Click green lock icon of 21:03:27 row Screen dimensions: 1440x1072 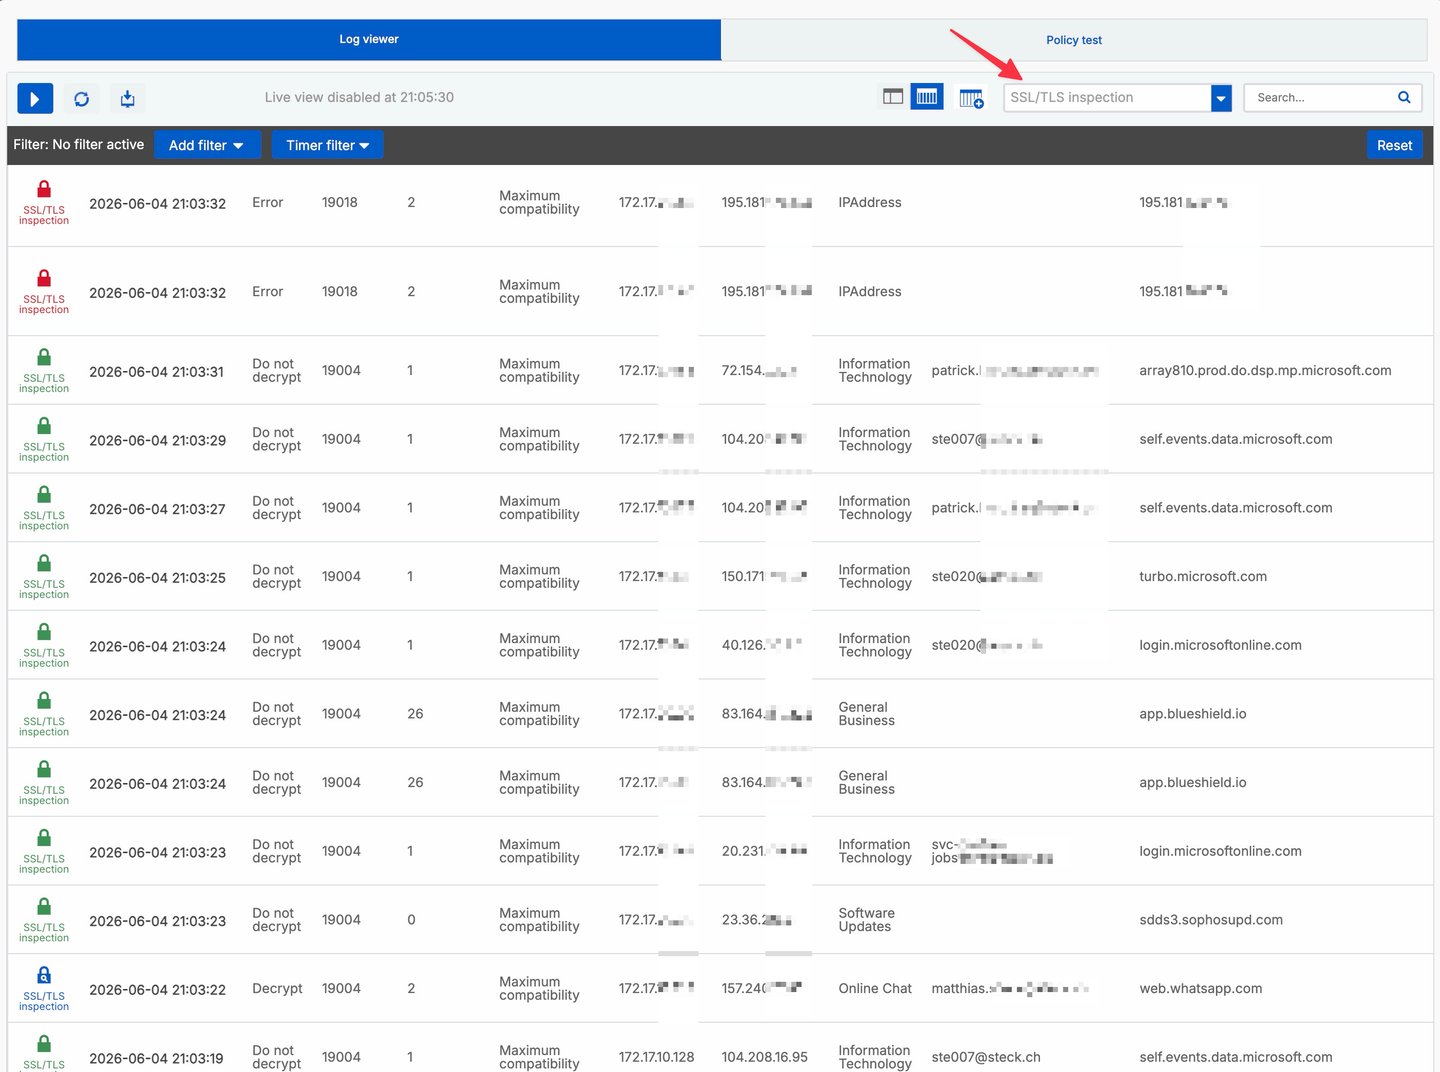coord(44,494)
